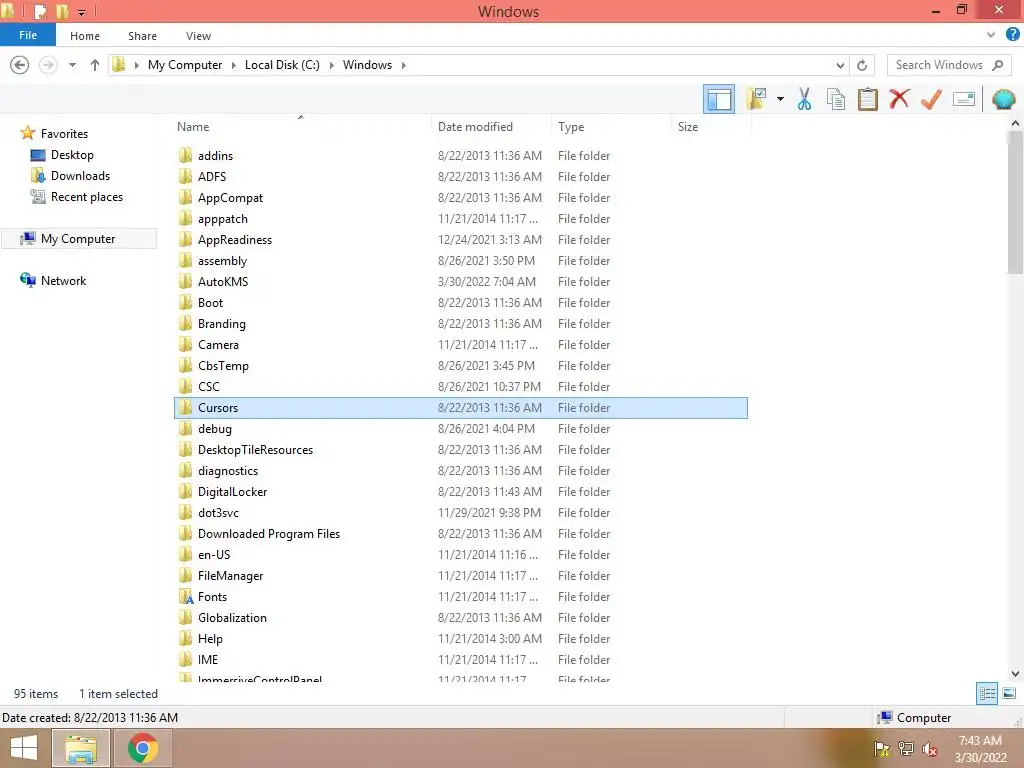Navigate to Local Disk (C:) breadcrumb
The width and height of the screenshot is (1024, 768).
282,65
